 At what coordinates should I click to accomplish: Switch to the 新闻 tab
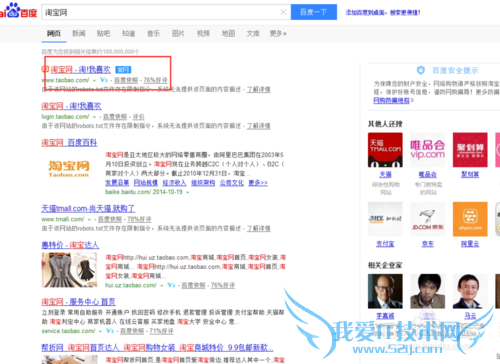point(79,33)
